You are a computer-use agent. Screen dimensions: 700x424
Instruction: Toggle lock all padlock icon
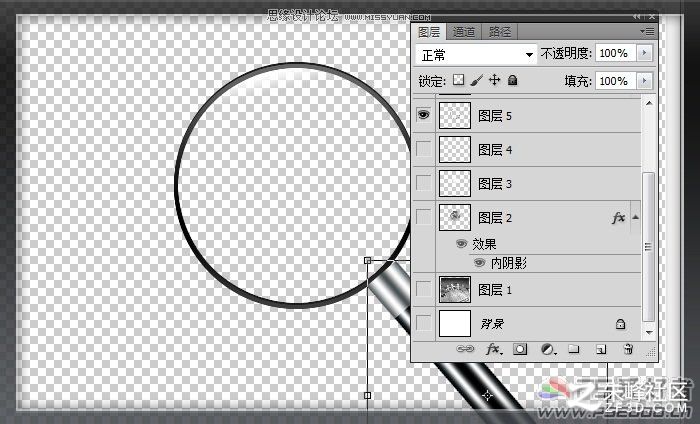[512, 80]
